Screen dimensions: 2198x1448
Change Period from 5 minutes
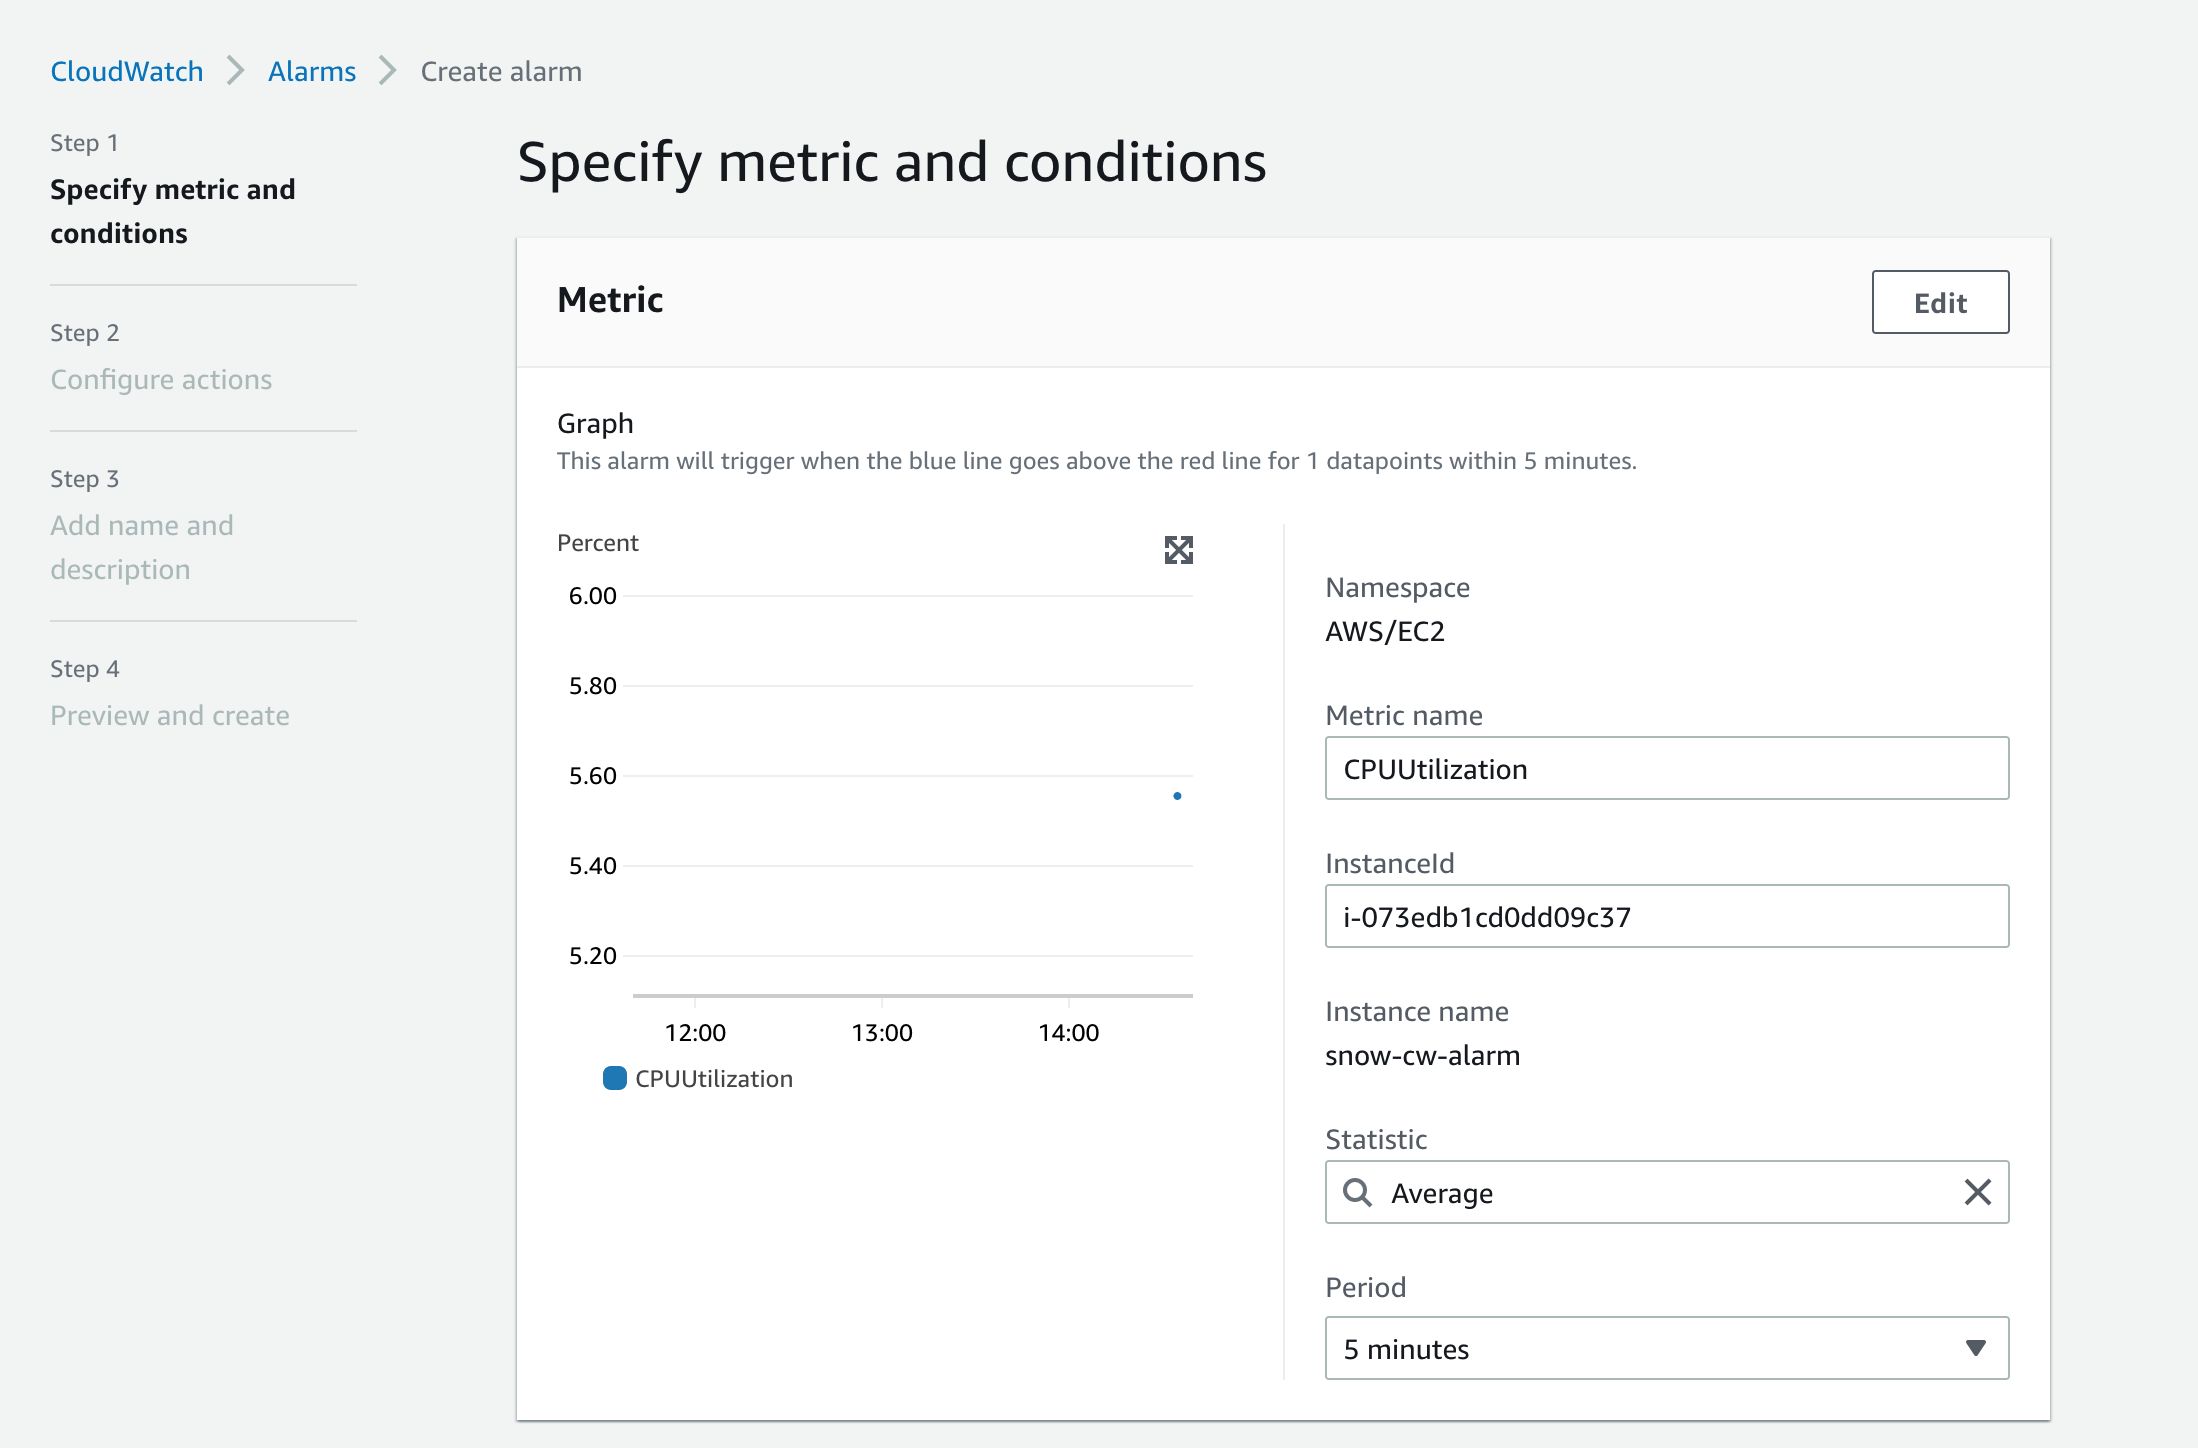click(x=1665, y=1348)
